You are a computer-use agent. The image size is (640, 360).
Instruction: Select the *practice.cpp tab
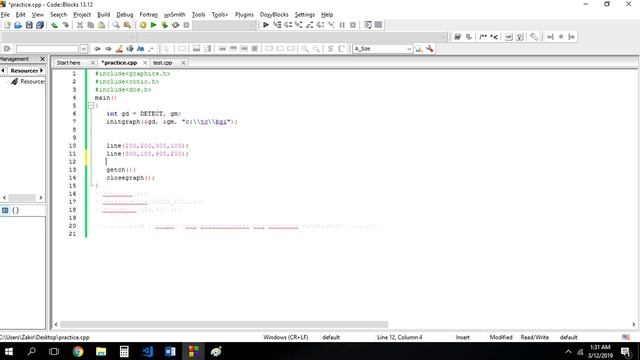pos(119,63)
